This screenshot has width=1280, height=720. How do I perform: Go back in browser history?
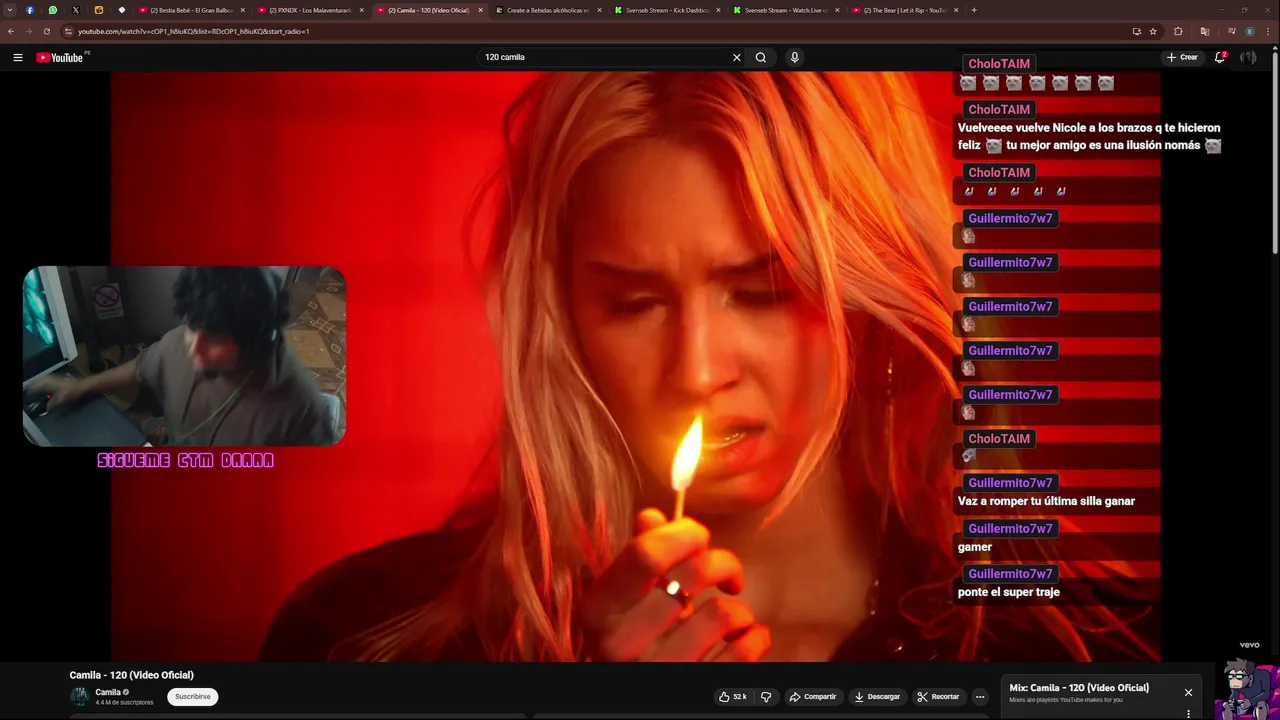pyautogui.click(x=11, y=31)
